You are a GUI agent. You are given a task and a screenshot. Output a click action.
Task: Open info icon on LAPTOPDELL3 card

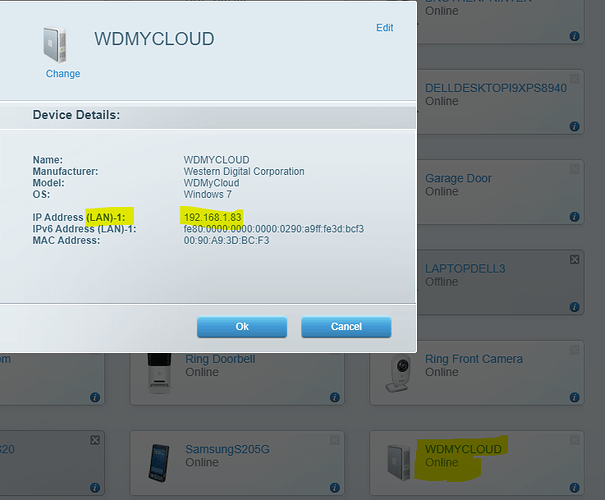575,307
